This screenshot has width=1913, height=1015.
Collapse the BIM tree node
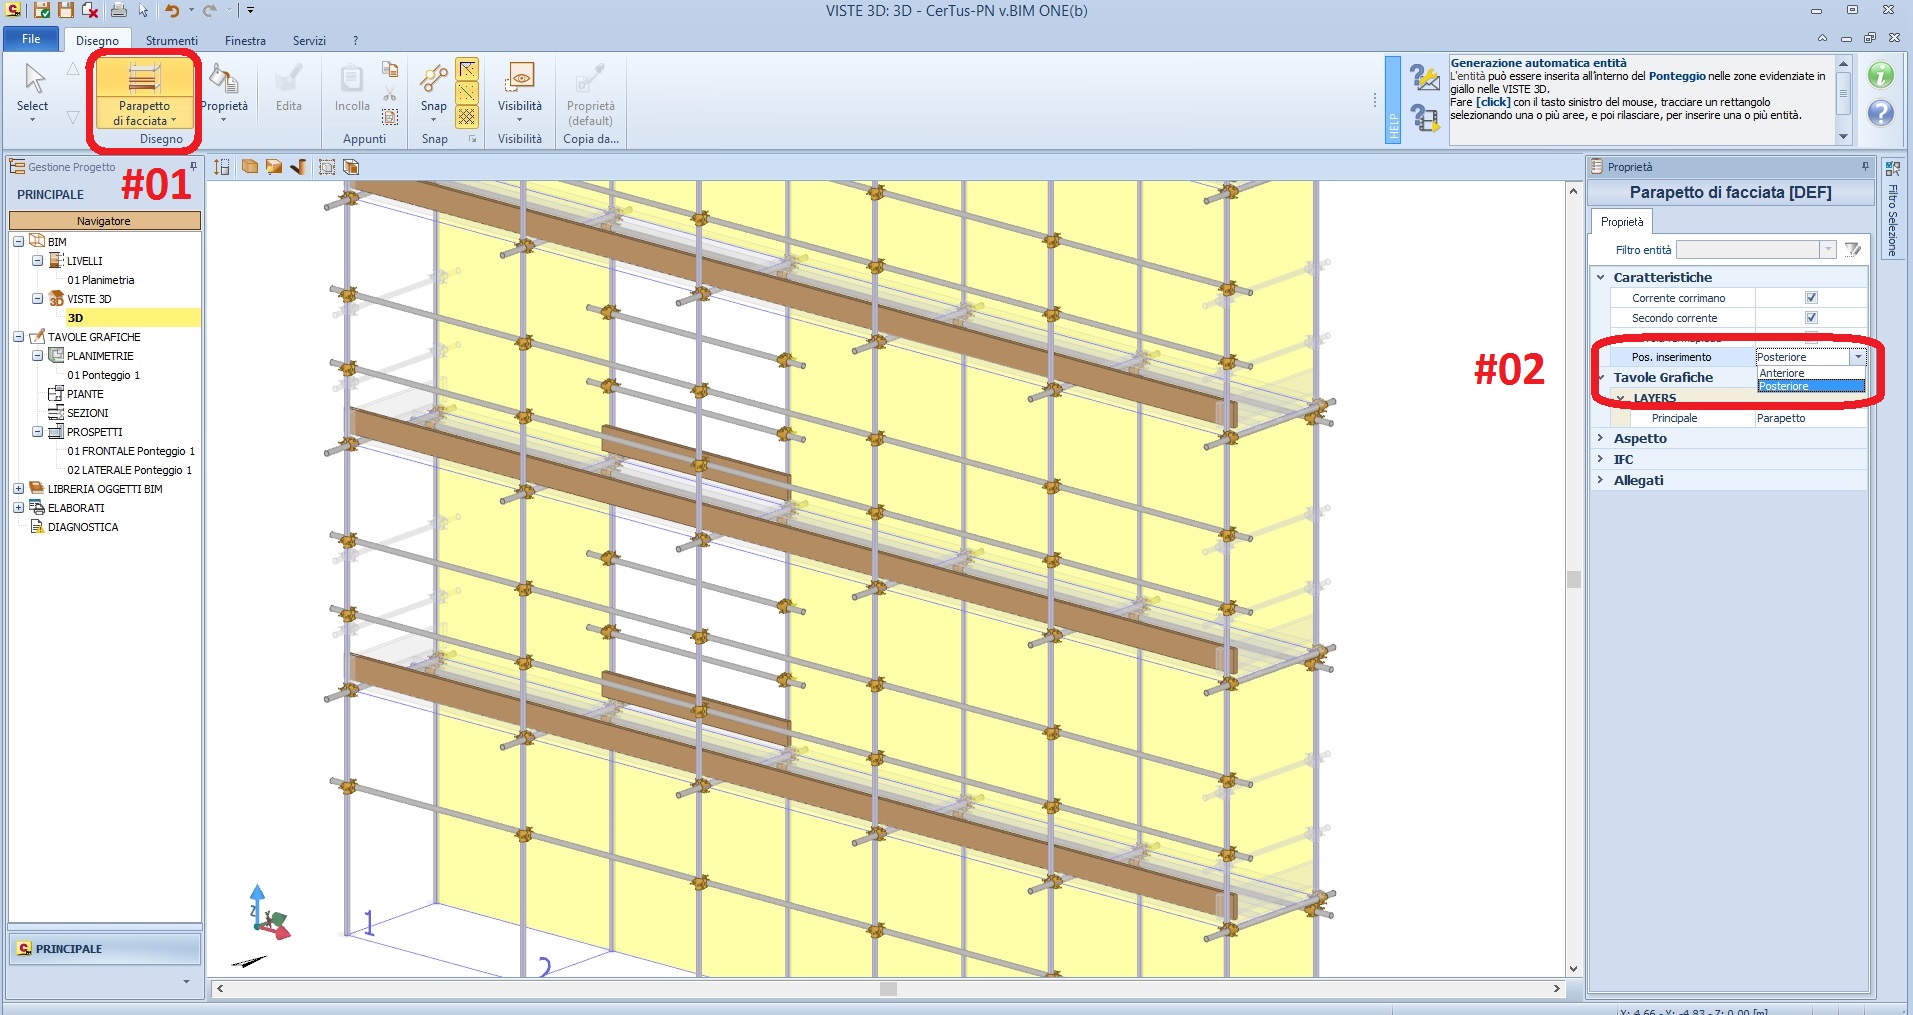click(x=18, y=242)
